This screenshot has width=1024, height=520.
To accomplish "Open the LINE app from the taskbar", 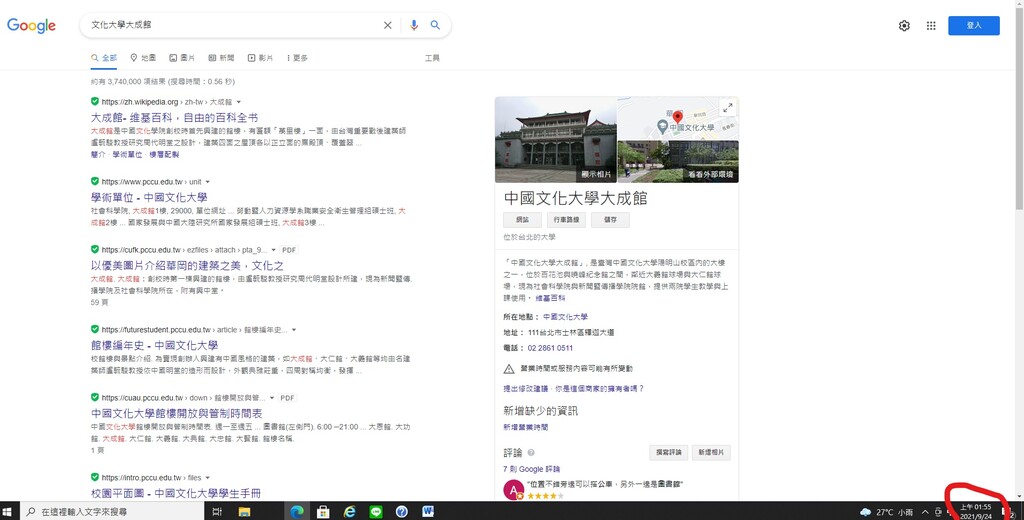I will pos(376,512).
